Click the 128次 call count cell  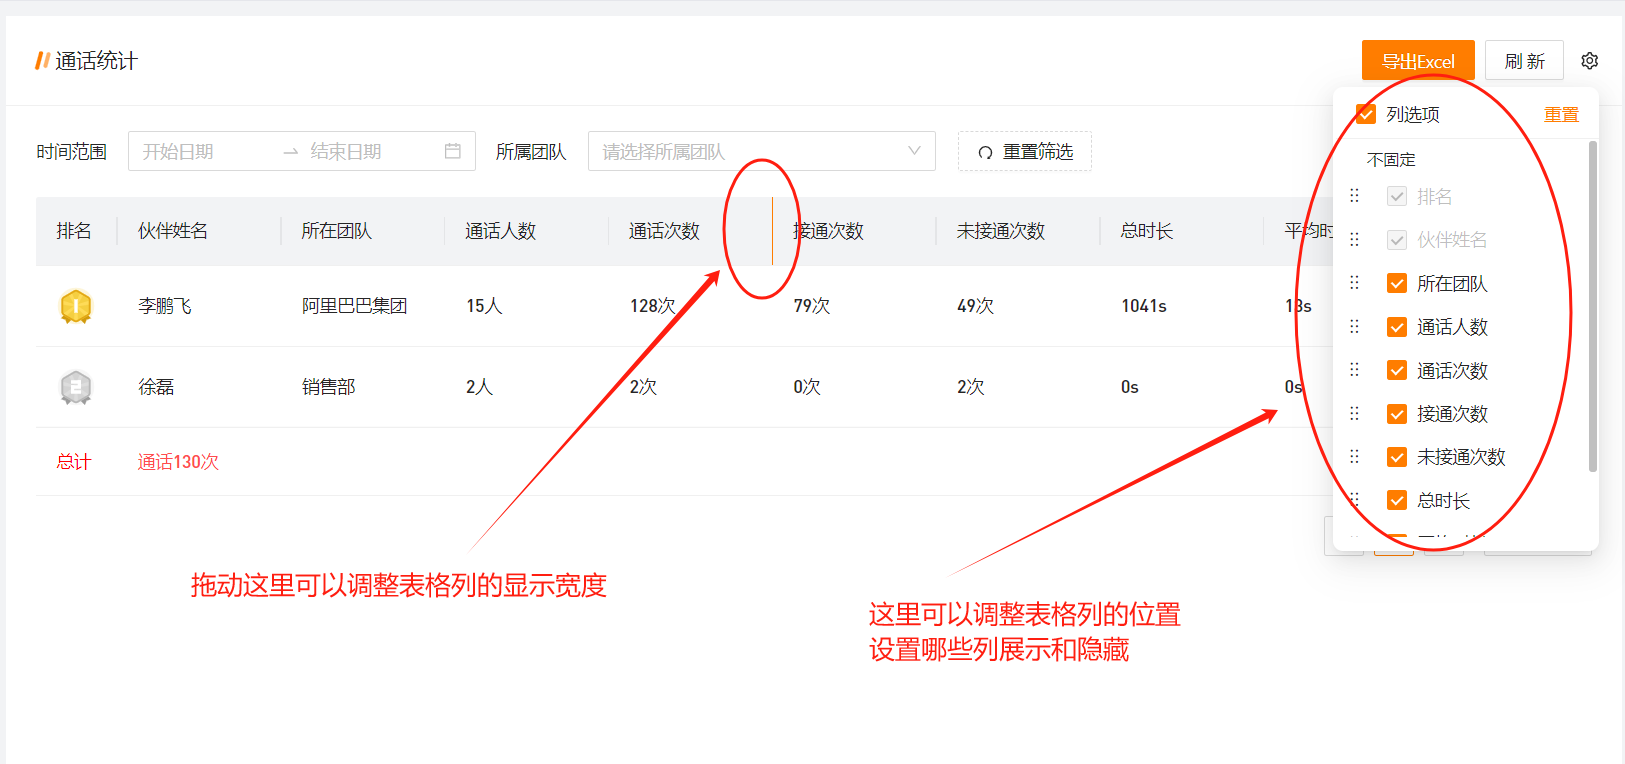click(x=653, y=306)
